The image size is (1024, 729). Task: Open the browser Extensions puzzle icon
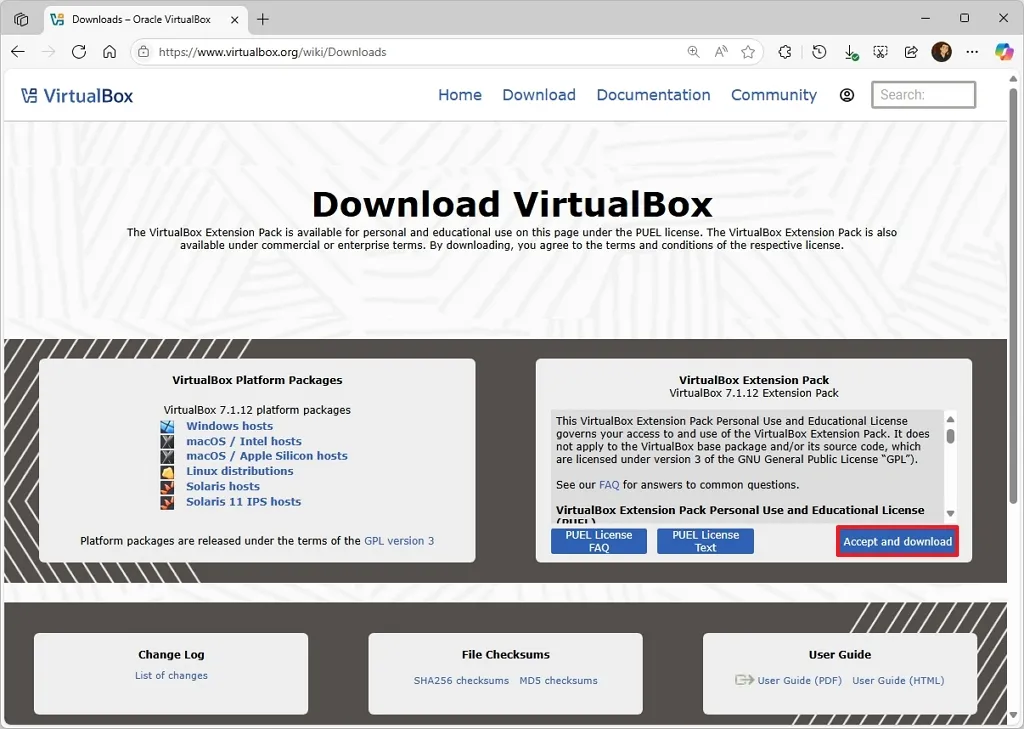(785, 52)
